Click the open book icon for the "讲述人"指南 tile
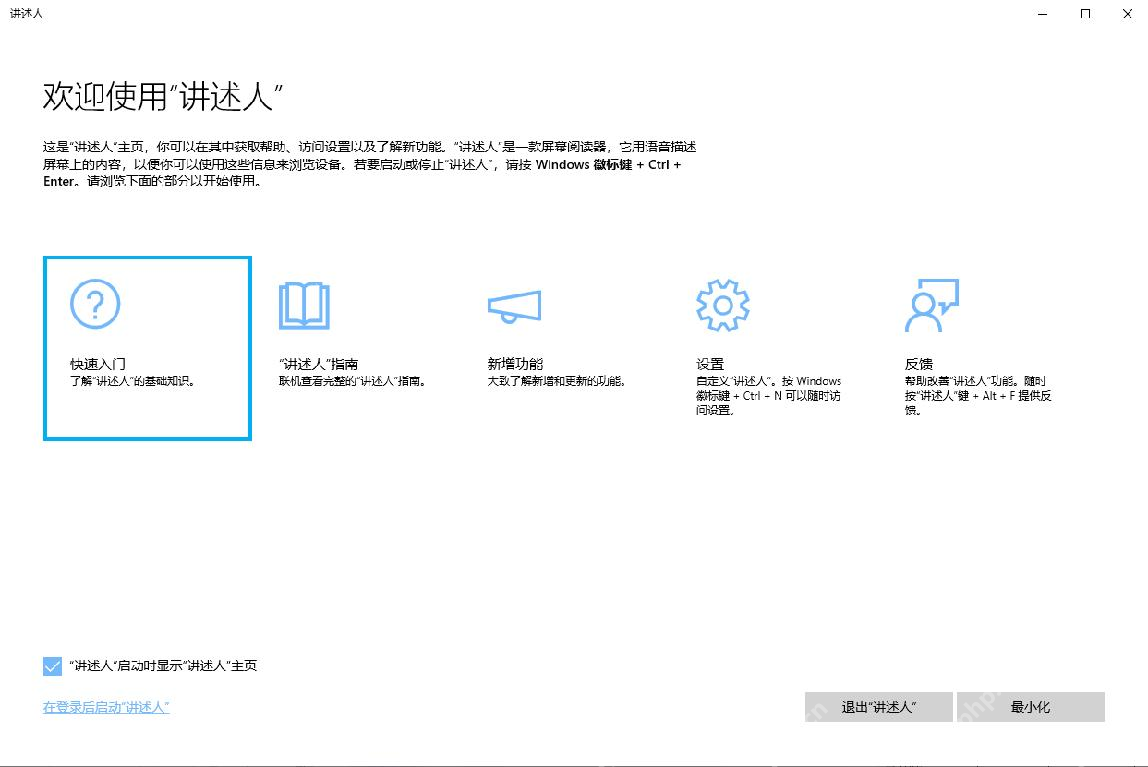1148x767 pixels. 305,305
